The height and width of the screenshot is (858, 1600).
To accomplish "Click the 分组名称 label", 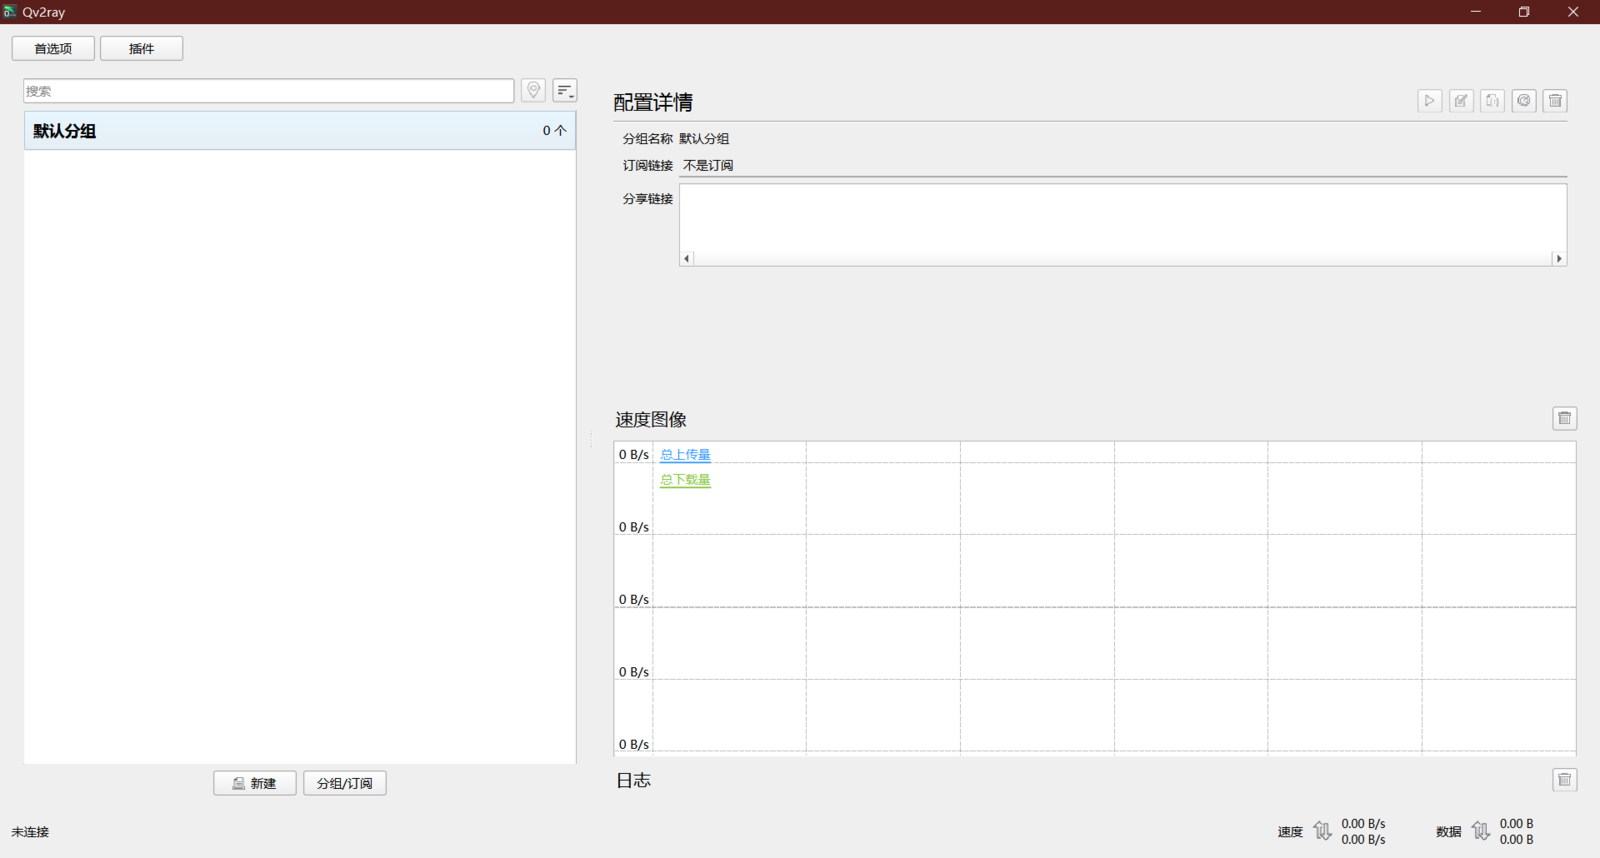I will click(648, 139).
